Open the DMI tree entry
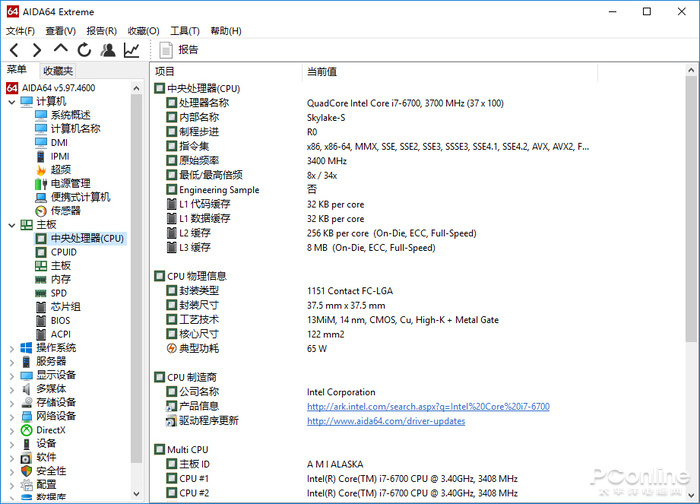700x504 pixels. 59,142
